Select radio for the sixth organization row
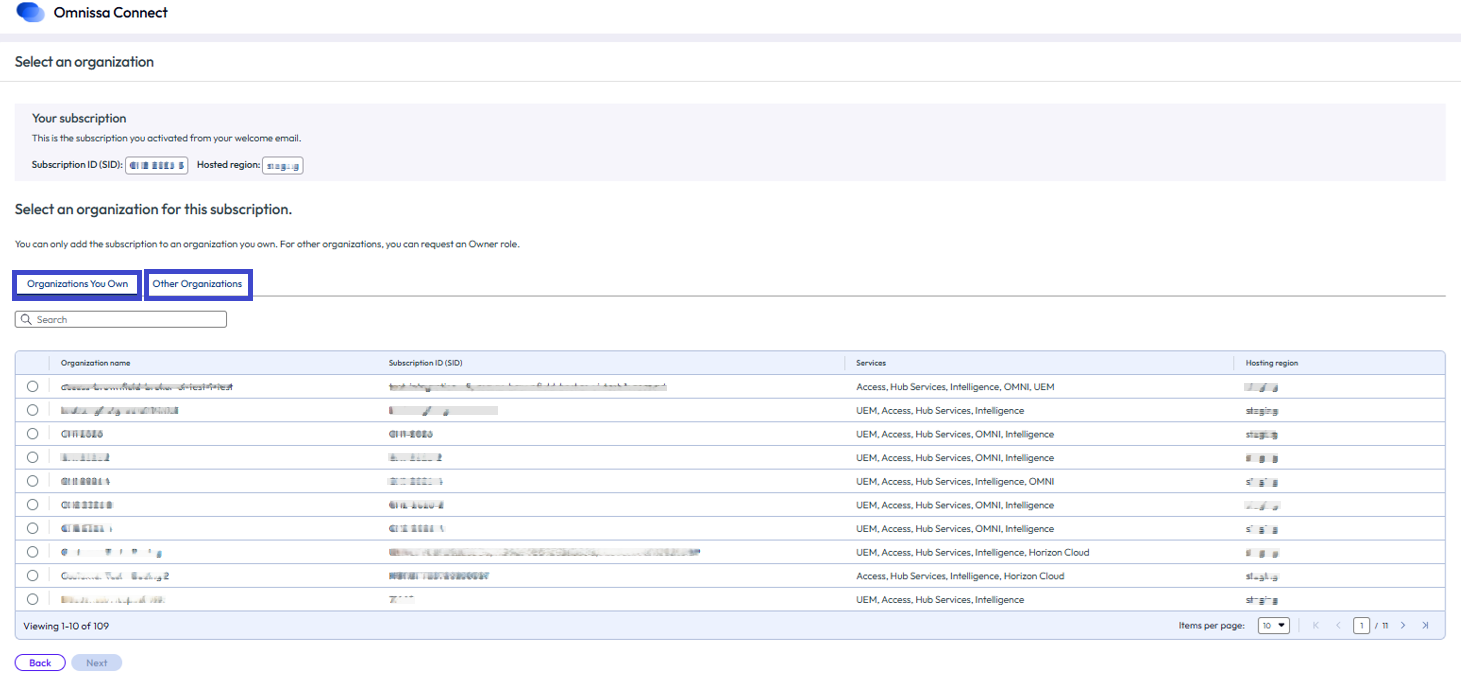 click(x=33, y=505)
